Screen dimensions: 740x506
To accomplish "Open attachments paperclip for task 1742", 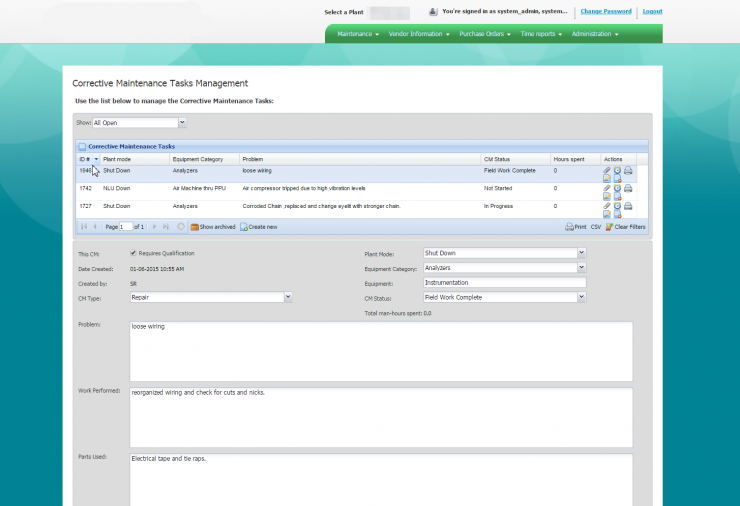I will coord(607,188).
